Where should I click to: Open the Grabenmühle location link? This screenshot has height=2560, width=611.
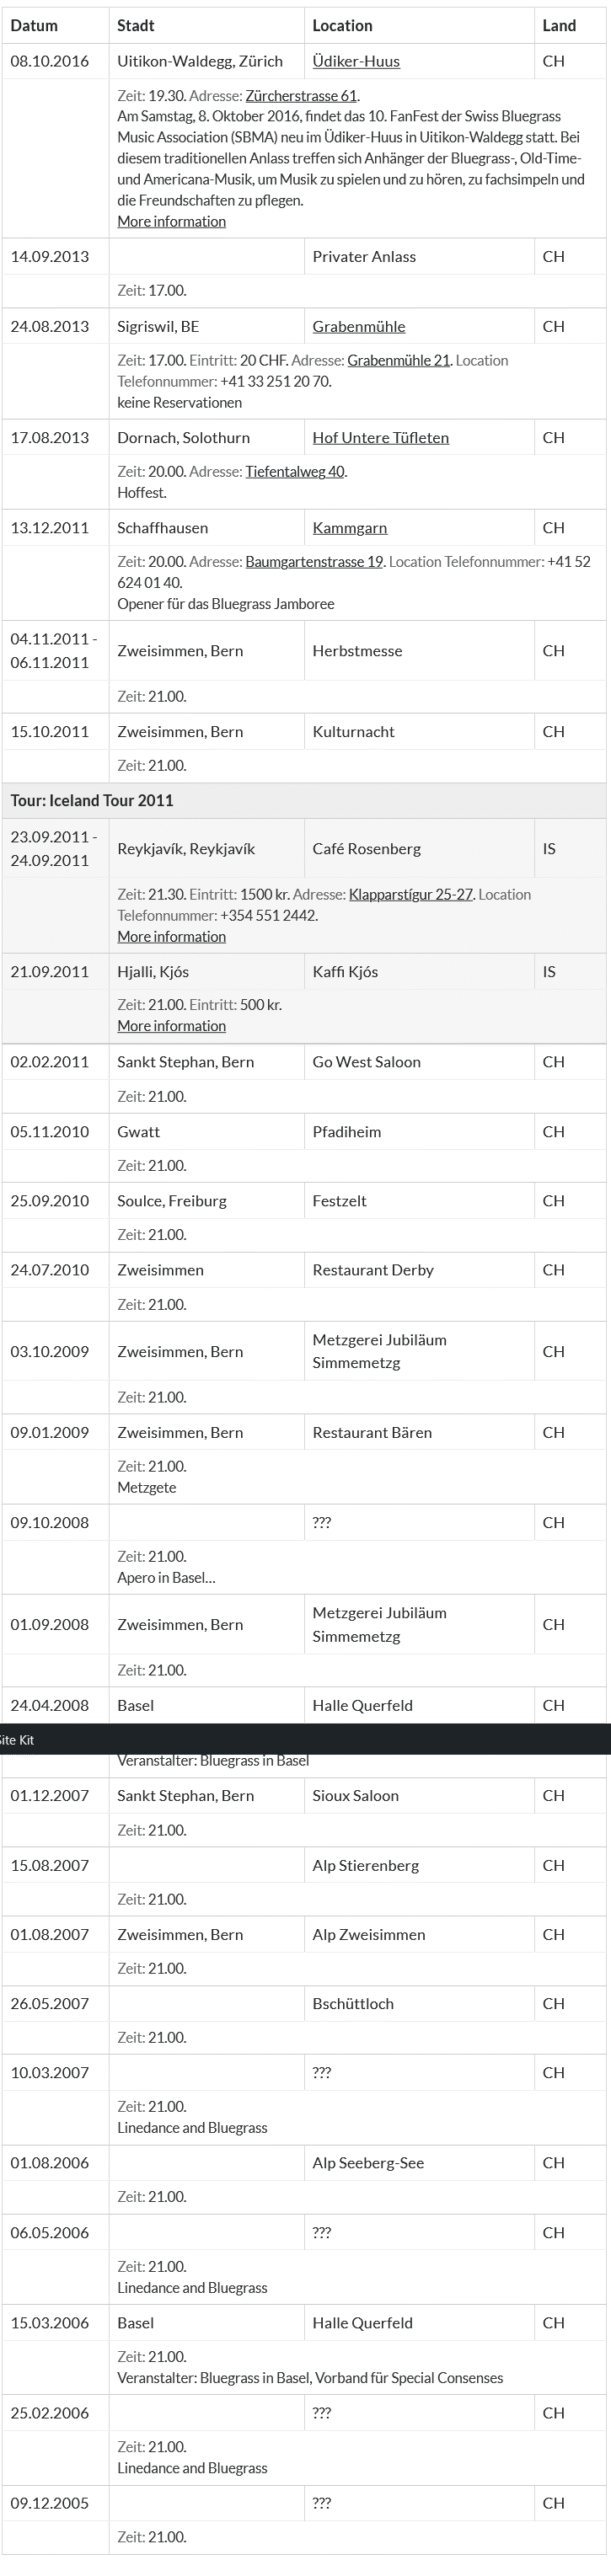click(359, 326)
